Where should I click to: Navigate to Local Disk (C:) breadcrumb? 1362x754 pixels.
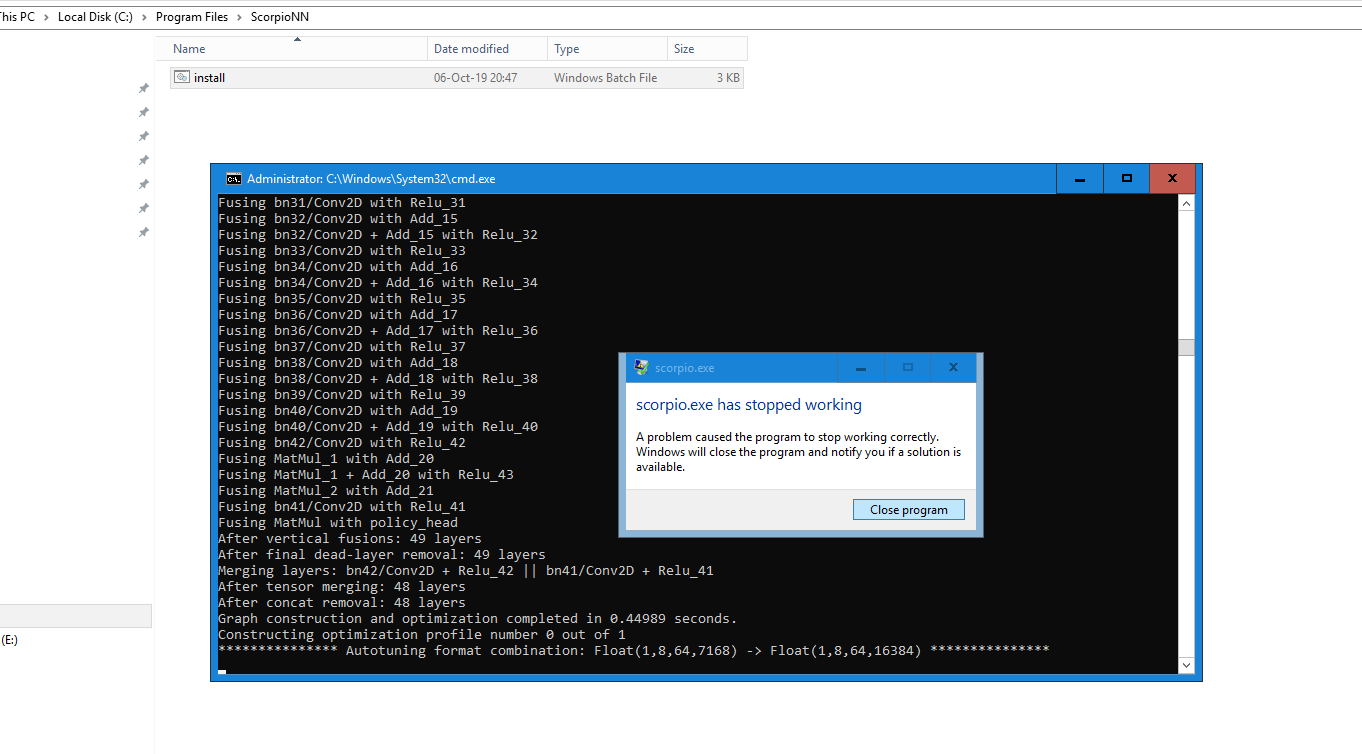point(95,17)
